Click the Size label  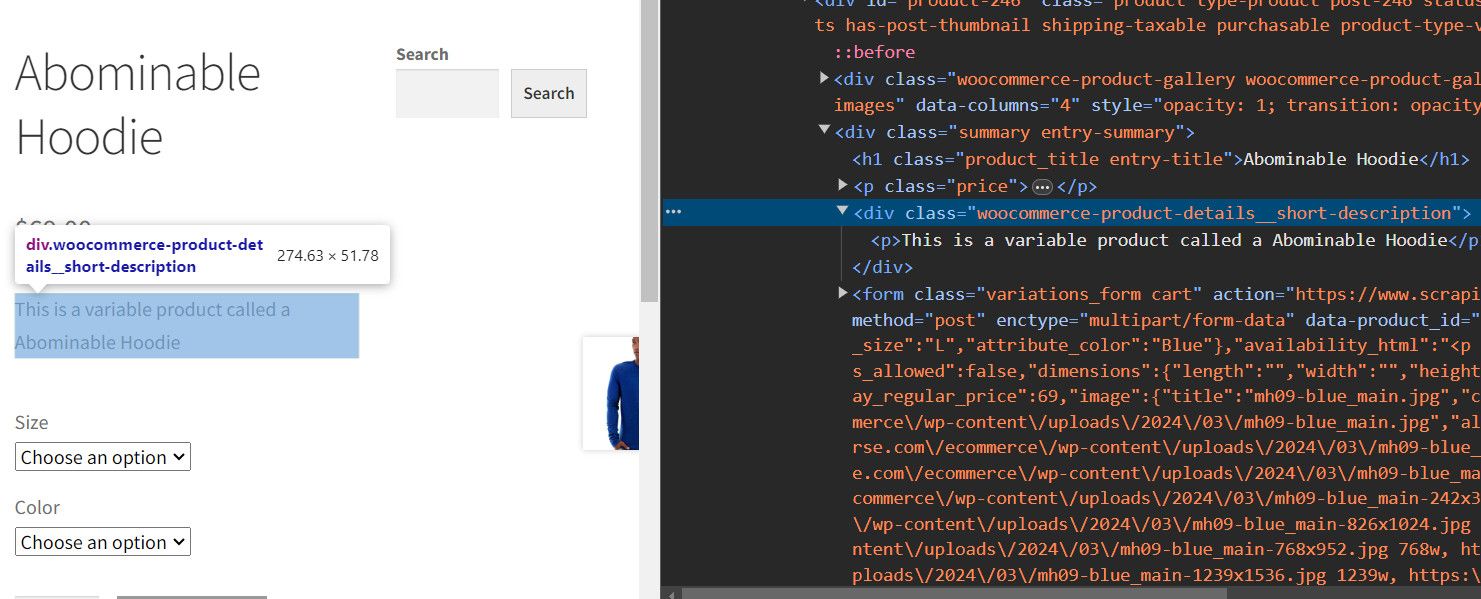pos(32,422)
